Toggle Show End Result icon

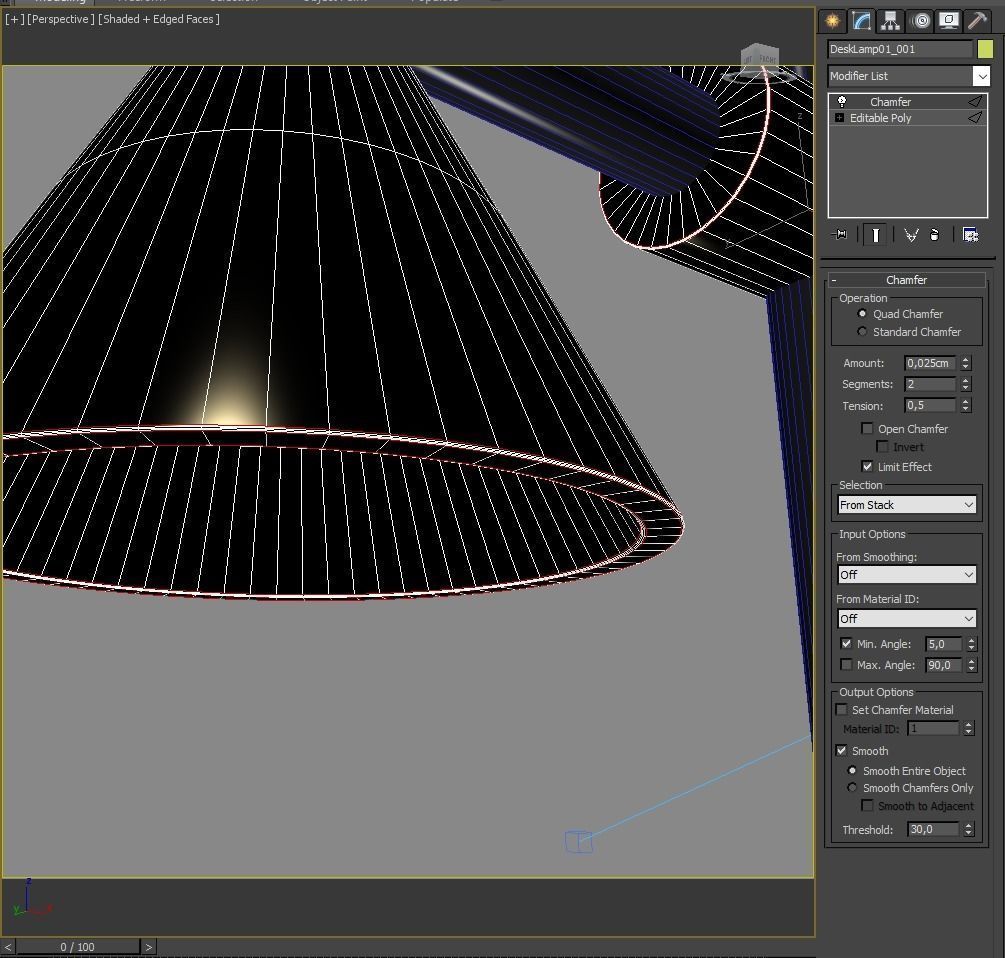[875, 235]
